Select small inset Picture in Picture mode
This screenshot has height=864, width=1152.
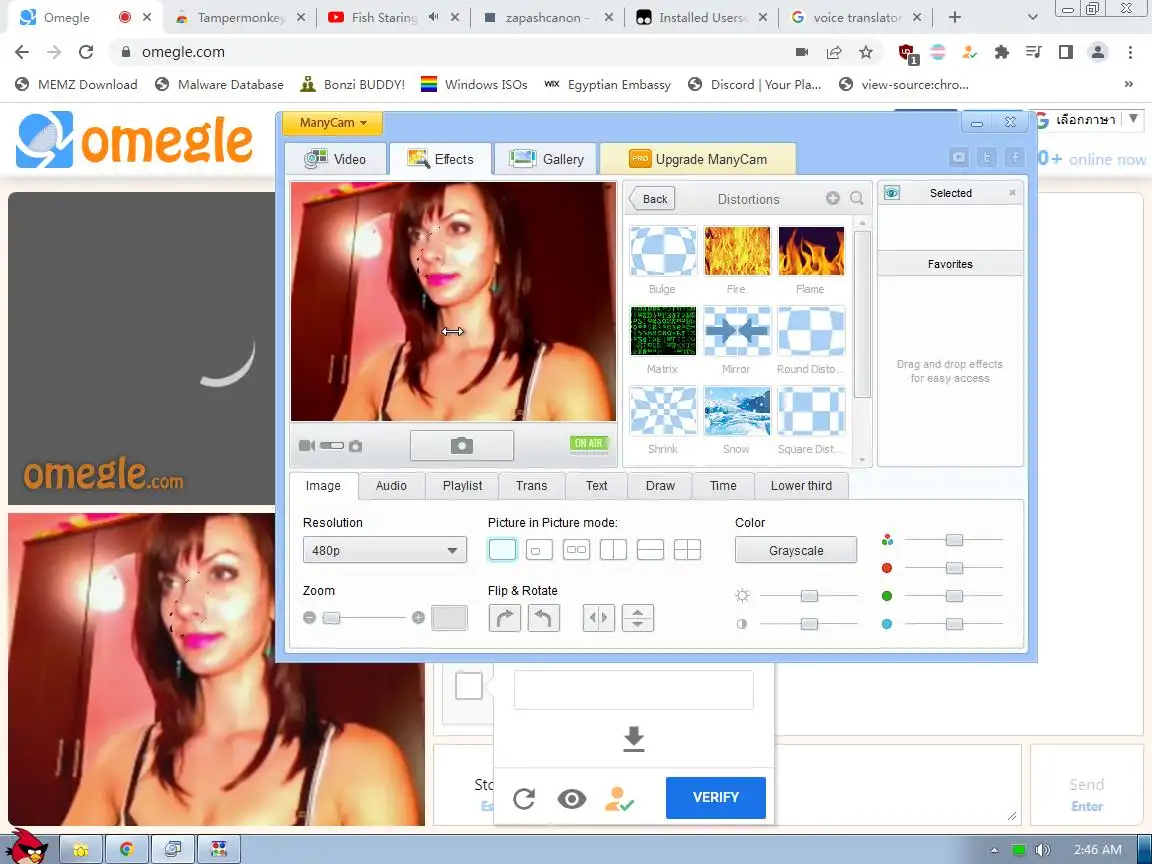tap(539, 550)
